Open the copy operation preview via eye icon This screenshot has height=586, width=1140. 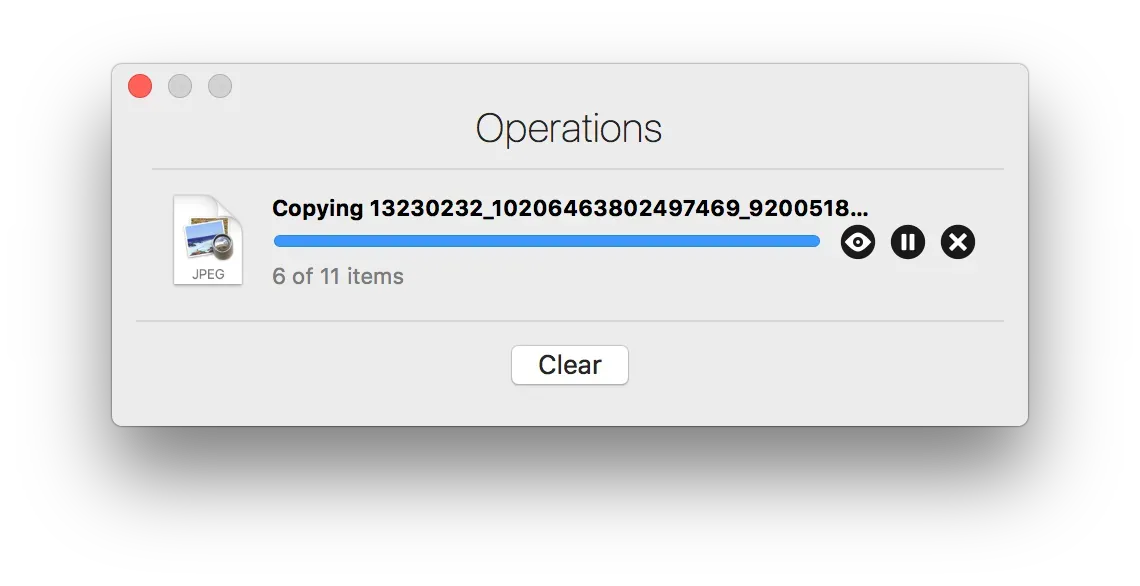tap(857, 241)
